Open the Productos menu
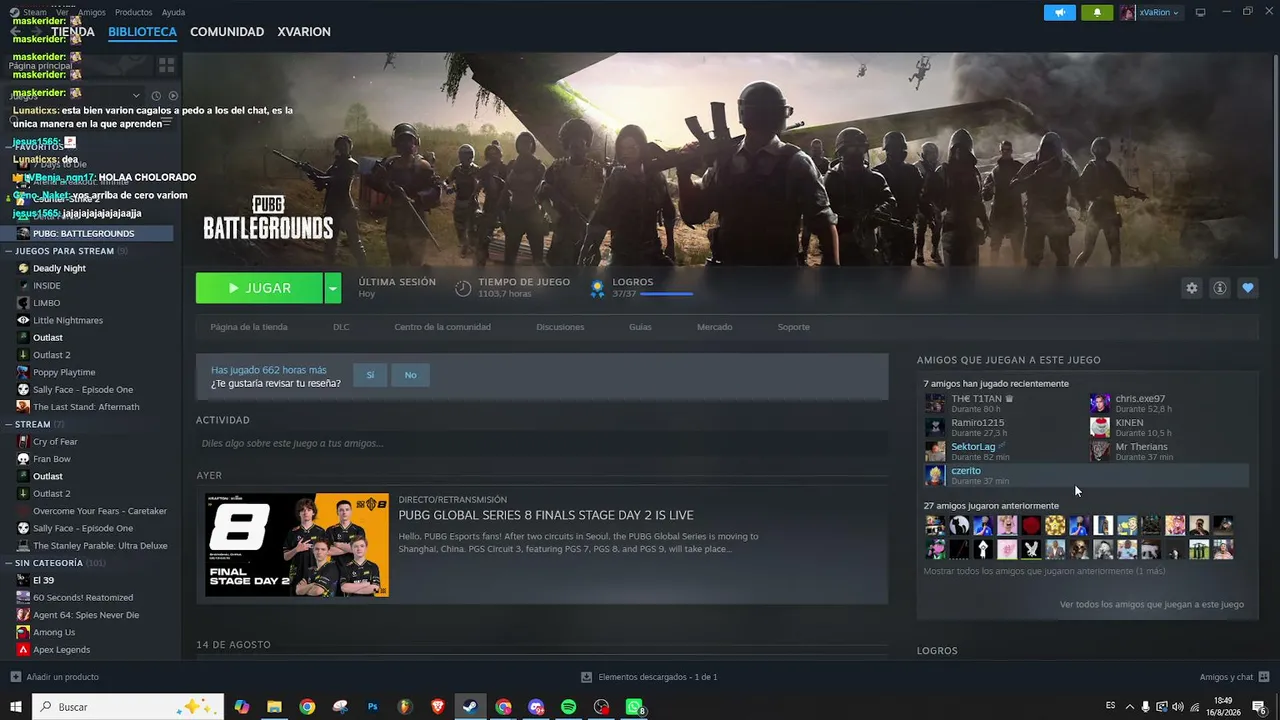 (134, 12)
